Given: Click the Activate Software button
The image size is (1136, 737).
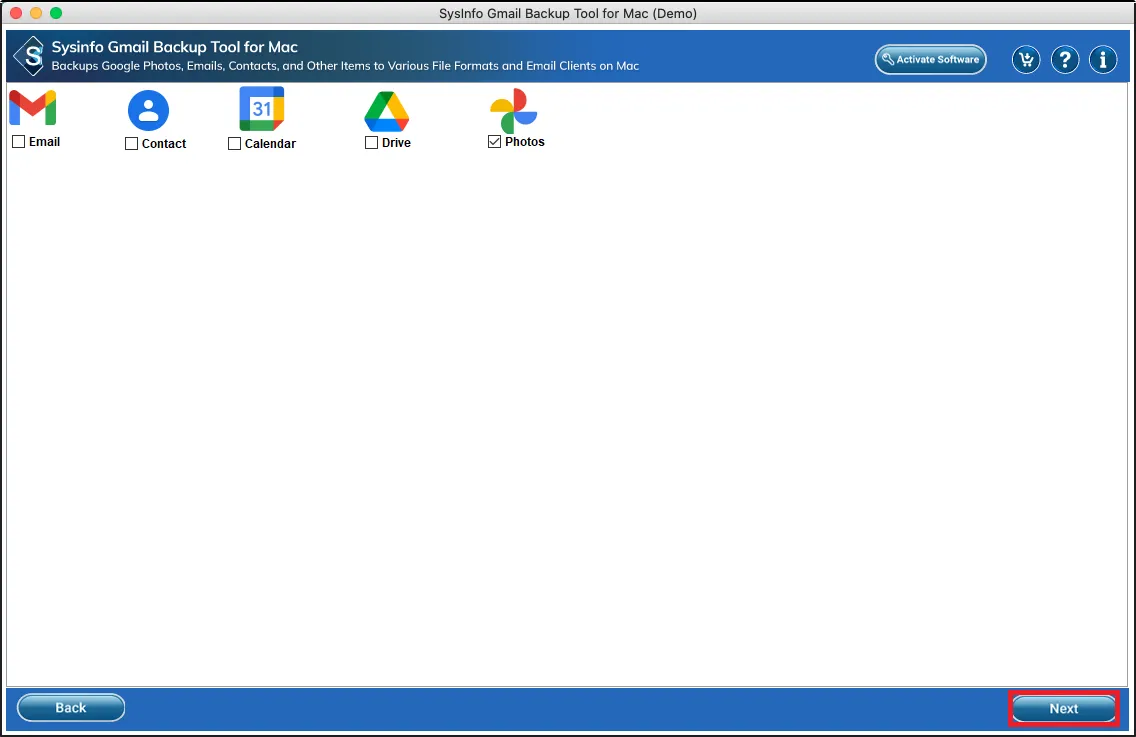Looking at the screenshot, I should pyautogui.click(x=931, y=59).
